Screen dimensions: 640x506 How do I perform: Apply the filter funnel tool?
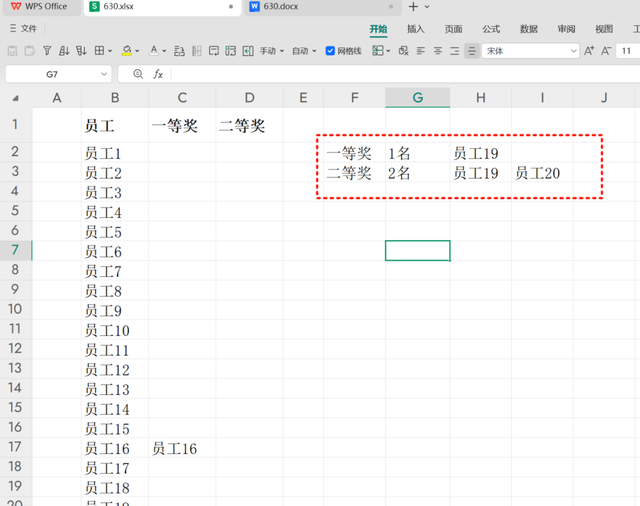click(47, 51)
